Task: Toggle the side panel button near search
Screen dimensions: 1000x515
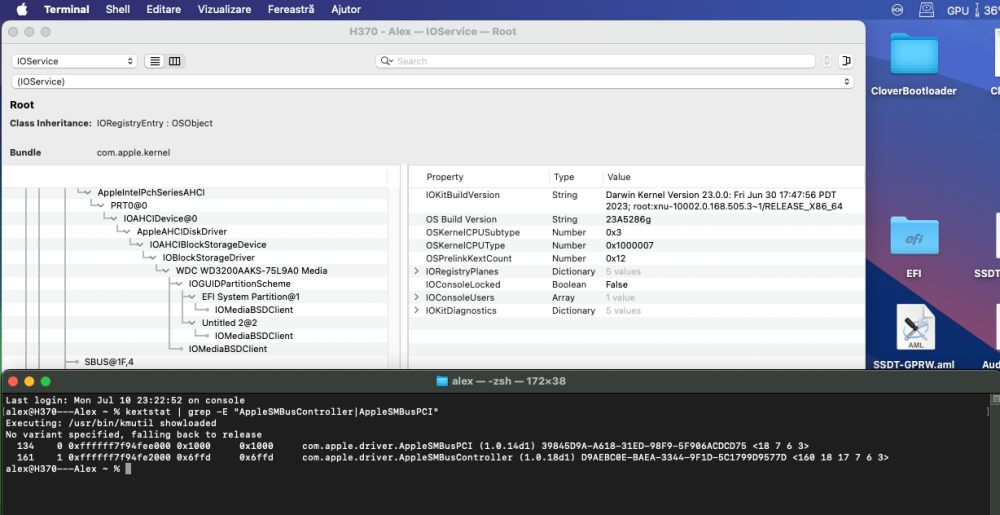Action: (846, 61)
